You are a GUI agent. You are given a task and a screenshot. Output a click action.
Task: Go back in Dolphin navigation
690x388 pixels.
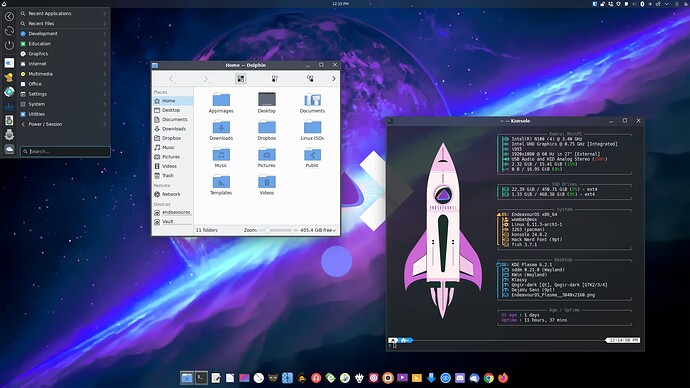(172, 79)
